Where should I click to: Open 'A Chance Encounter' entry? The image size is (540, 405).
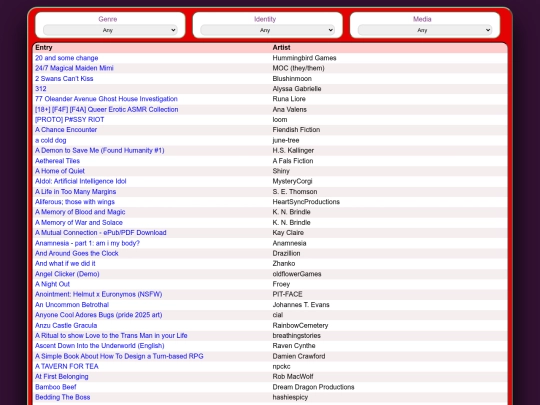click(66, 130)
